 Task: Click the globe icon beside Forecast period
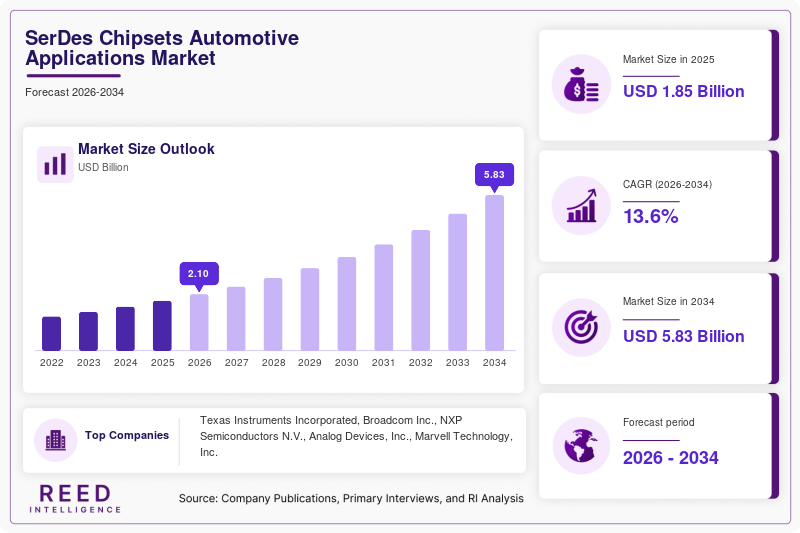(581, 446)
